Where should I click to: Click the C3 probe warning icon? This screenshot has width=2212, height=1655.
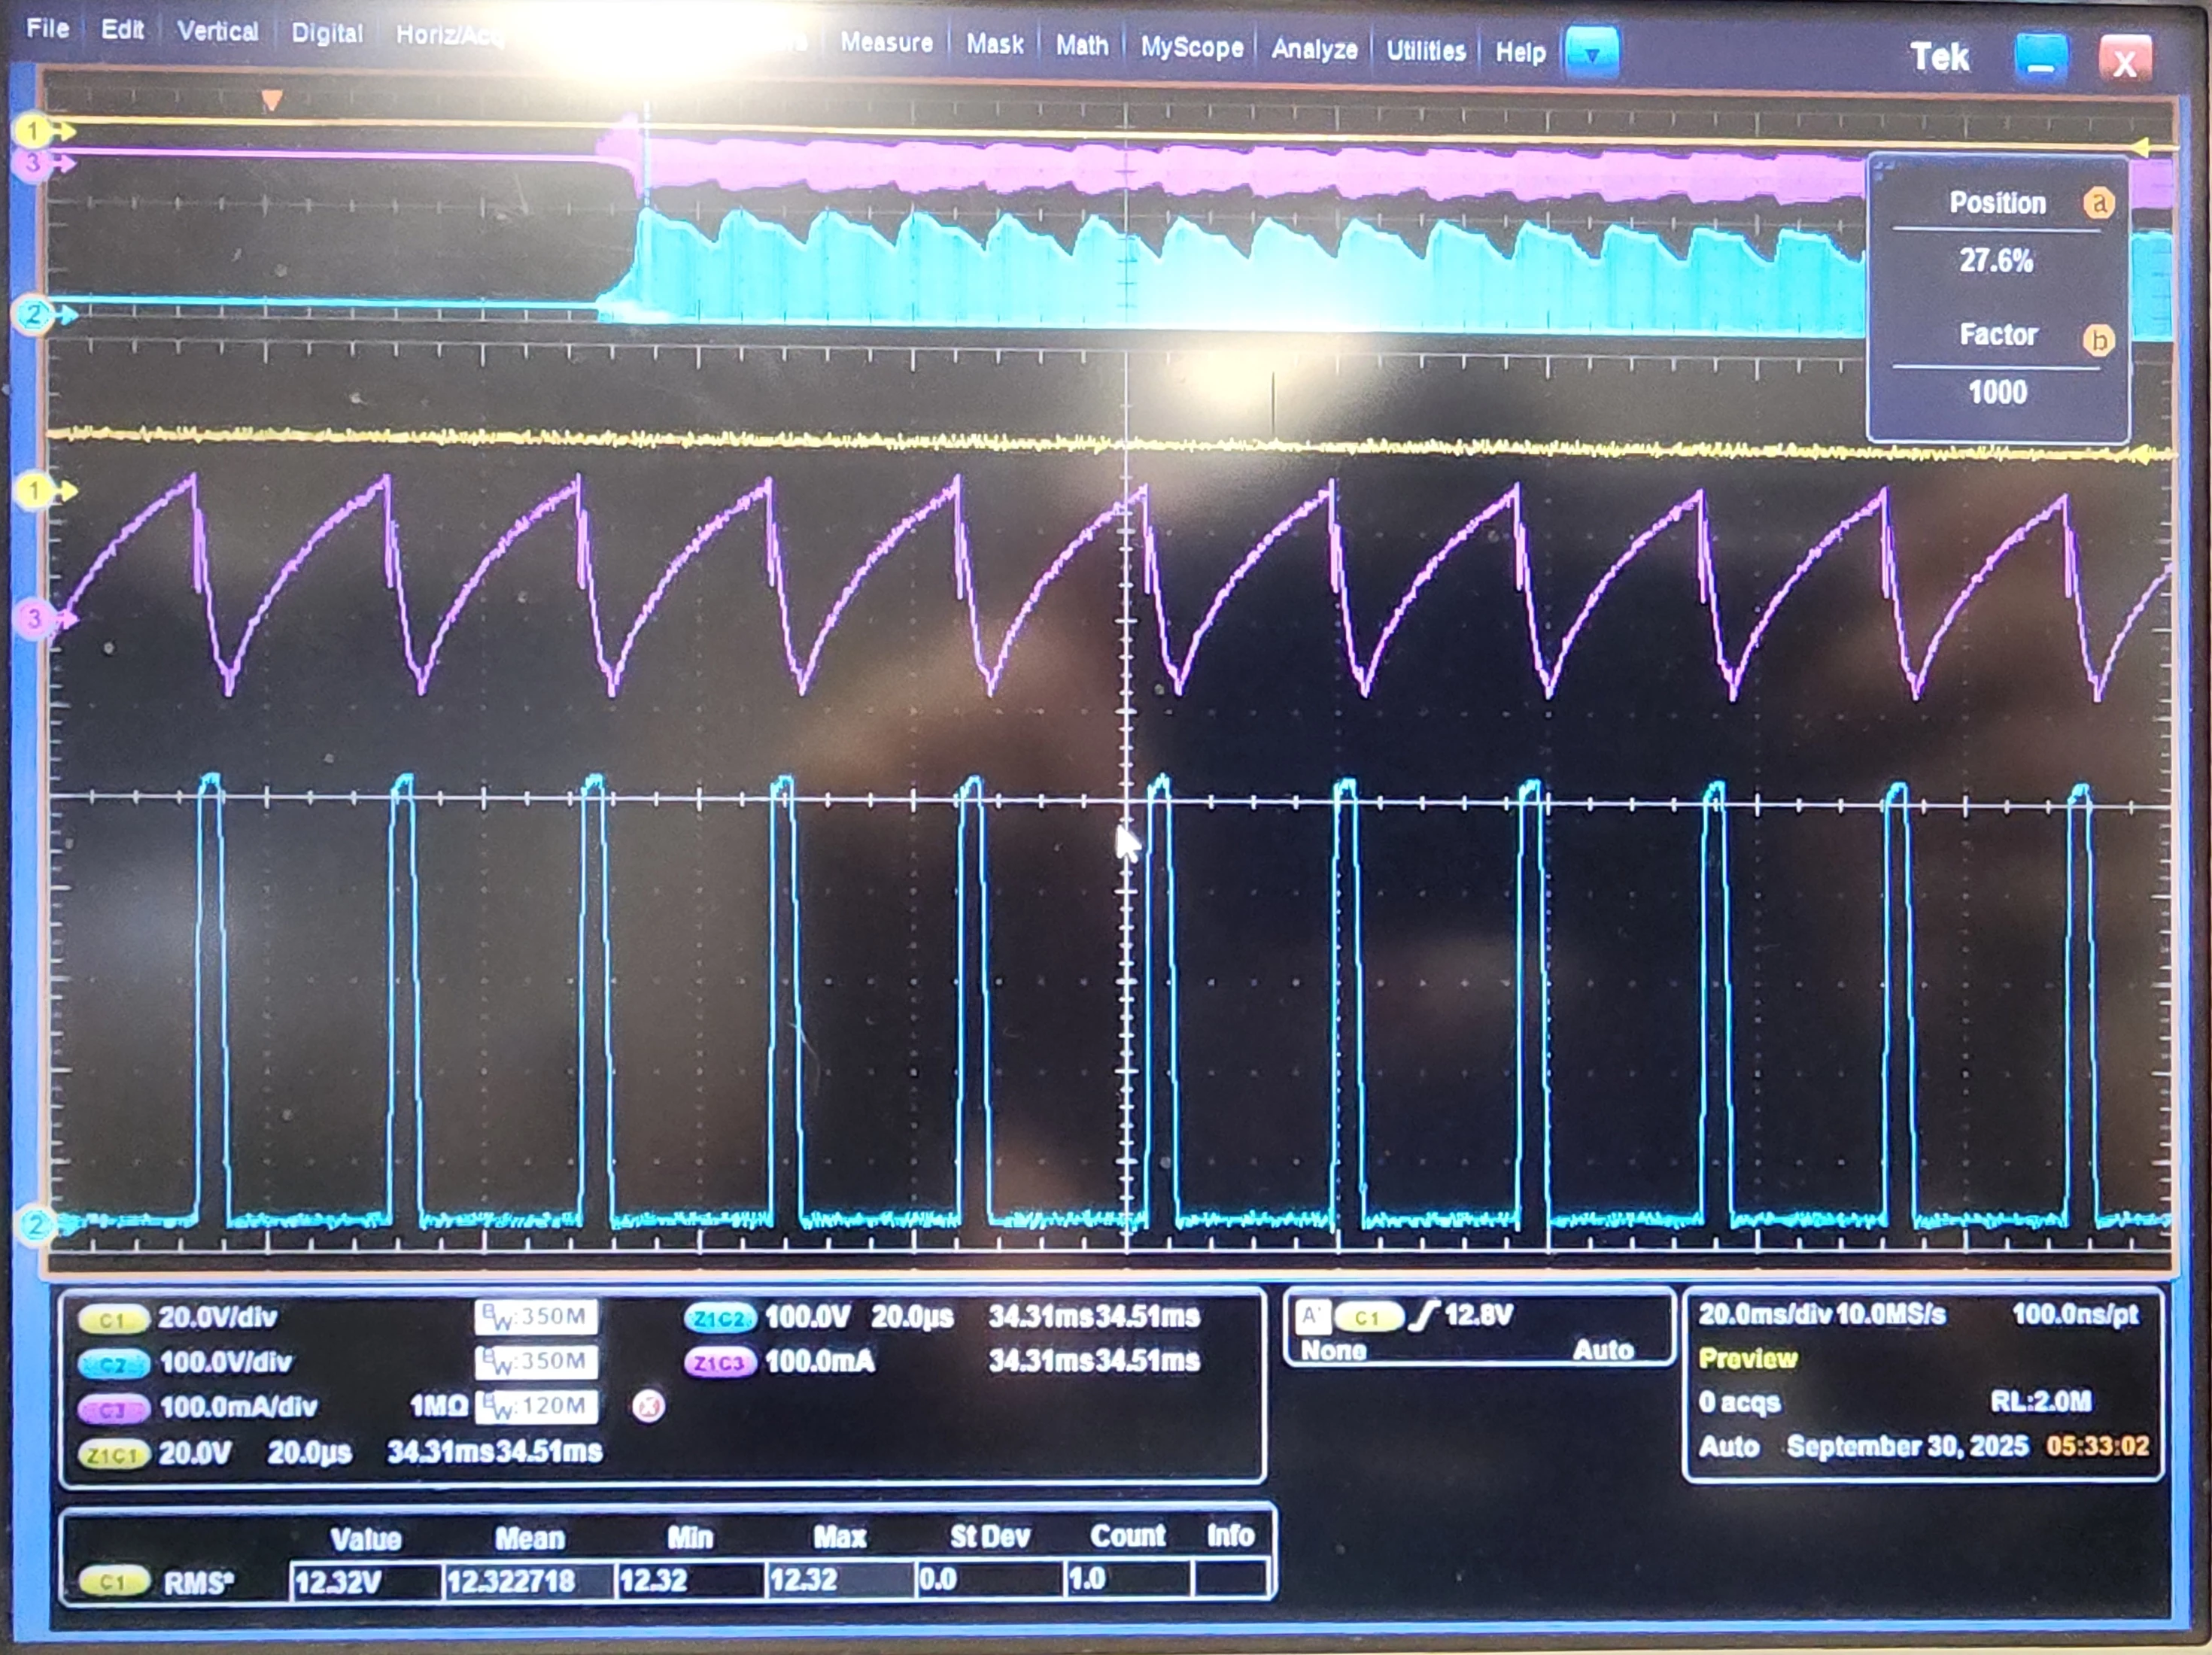[648, 1407]
